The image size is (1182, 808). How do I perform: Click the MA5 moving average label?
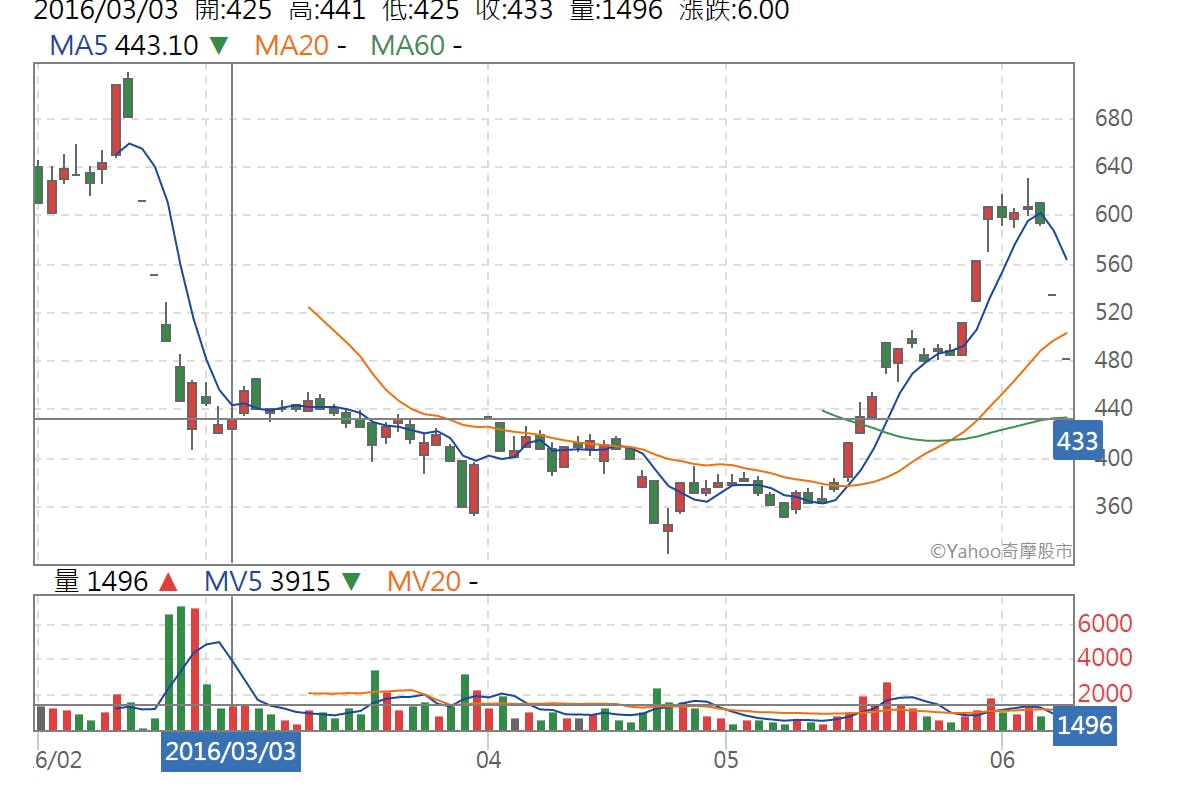point(78,46)
